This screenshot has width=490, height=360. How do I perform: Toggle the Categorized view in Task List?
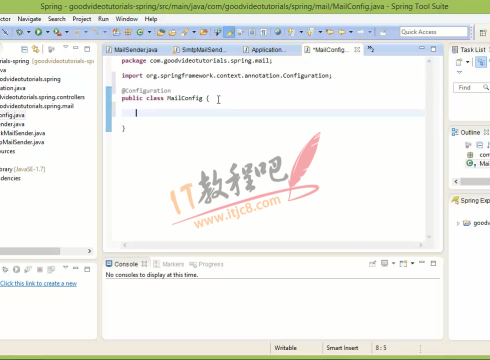coord(481,62)
